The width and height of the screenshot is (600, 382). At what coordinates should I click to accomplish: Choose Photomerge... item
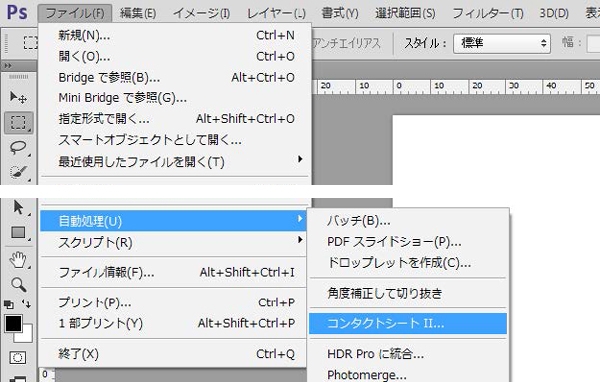[x=408, y=374]
